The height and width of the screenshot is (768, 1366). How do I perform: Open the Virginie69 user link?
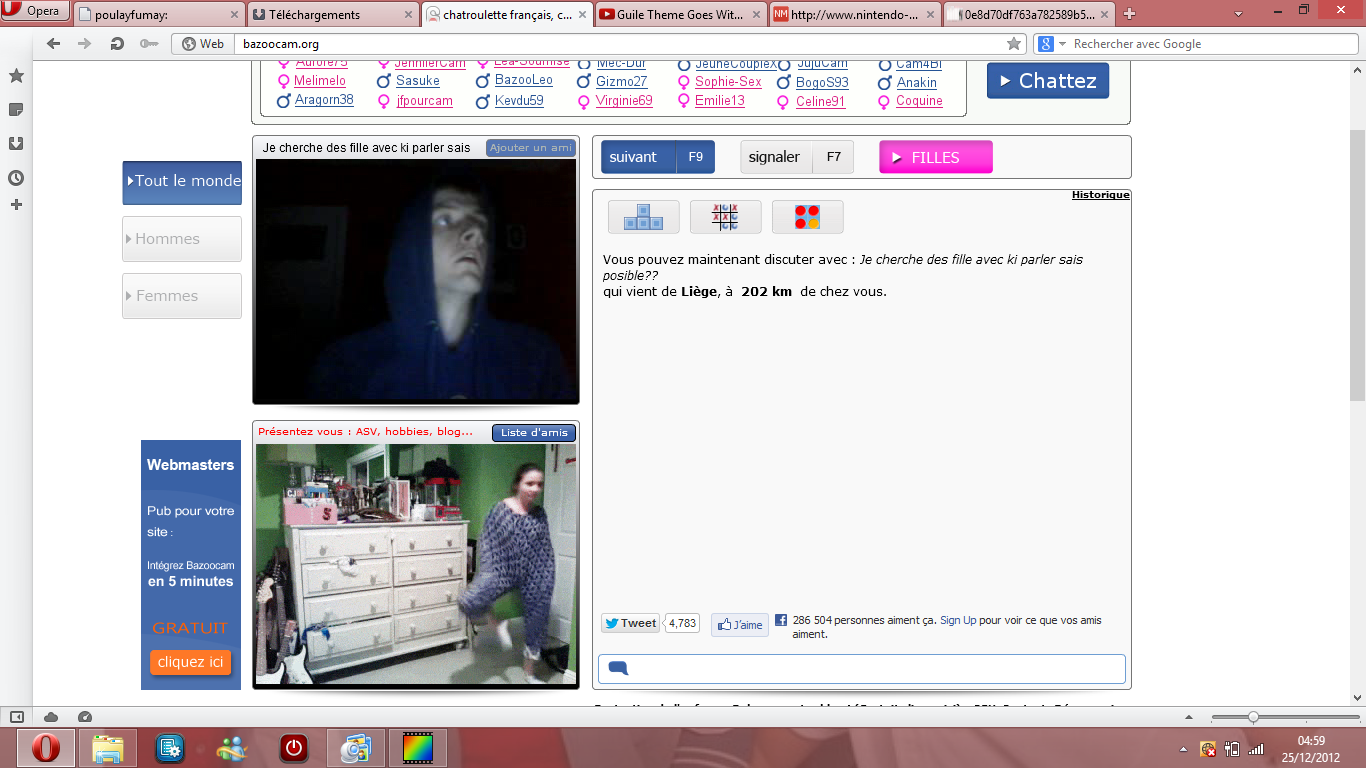[624, 101]
